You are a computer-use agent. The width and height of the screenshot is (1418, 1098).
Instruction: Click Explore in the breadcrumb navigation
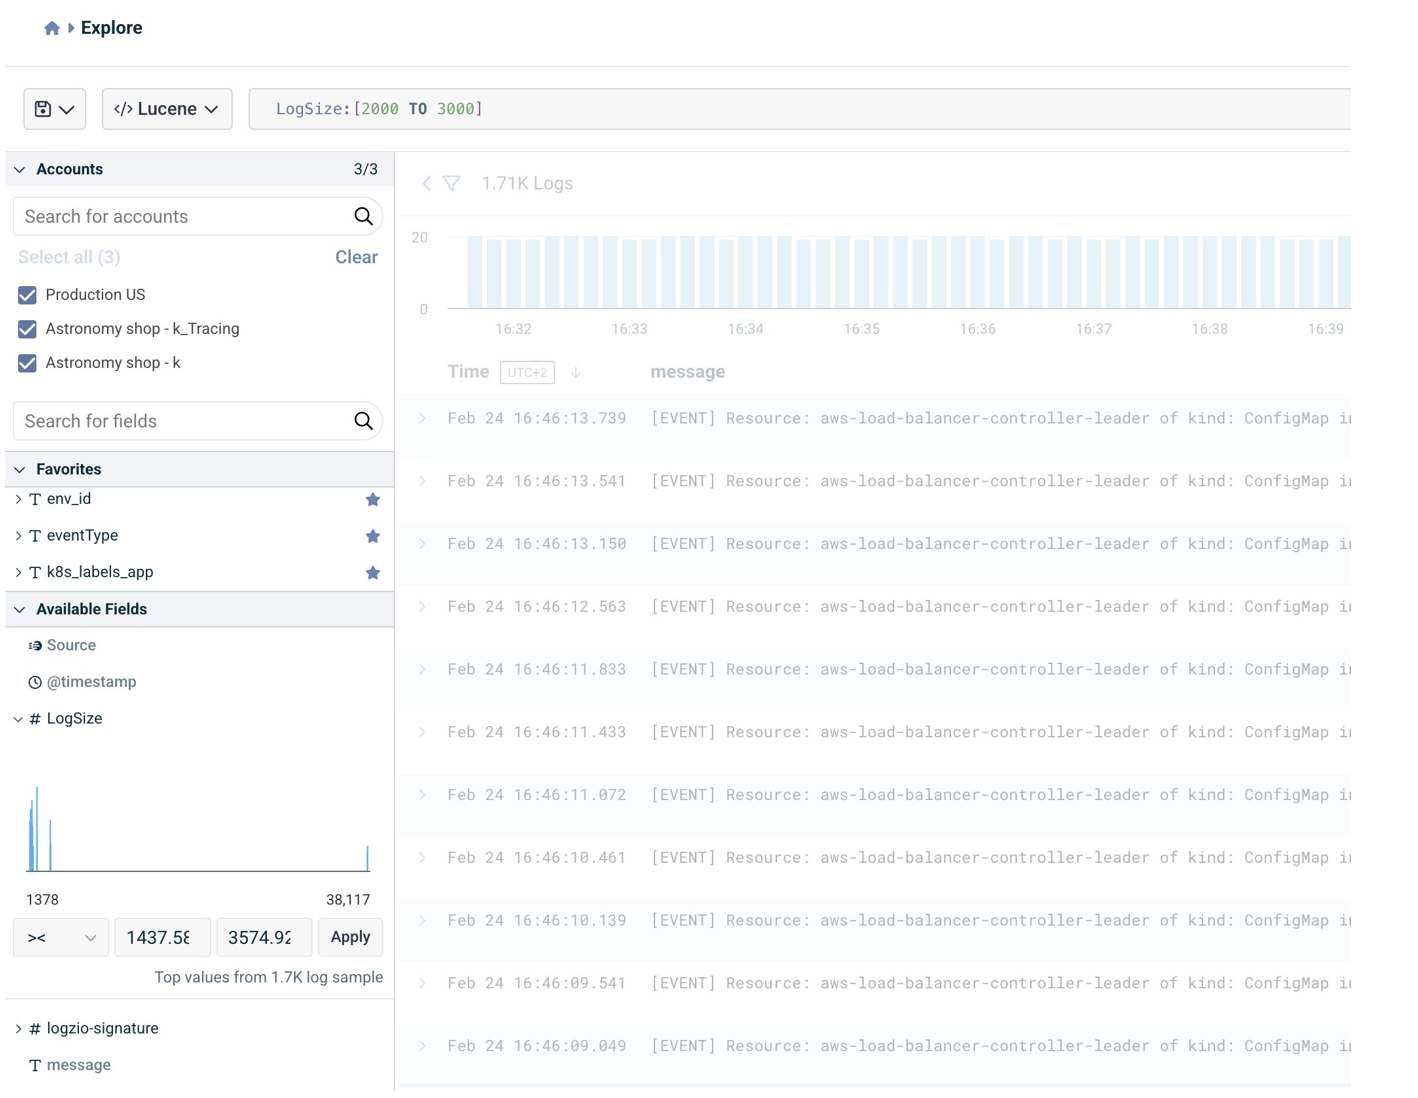click(110, 27)
